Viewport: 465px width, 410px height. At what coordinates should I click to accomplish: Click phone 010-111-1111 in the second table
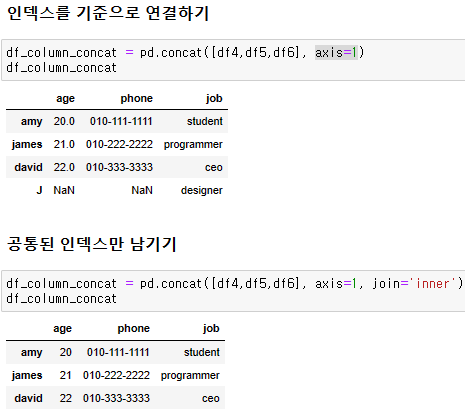click(118, 352)
